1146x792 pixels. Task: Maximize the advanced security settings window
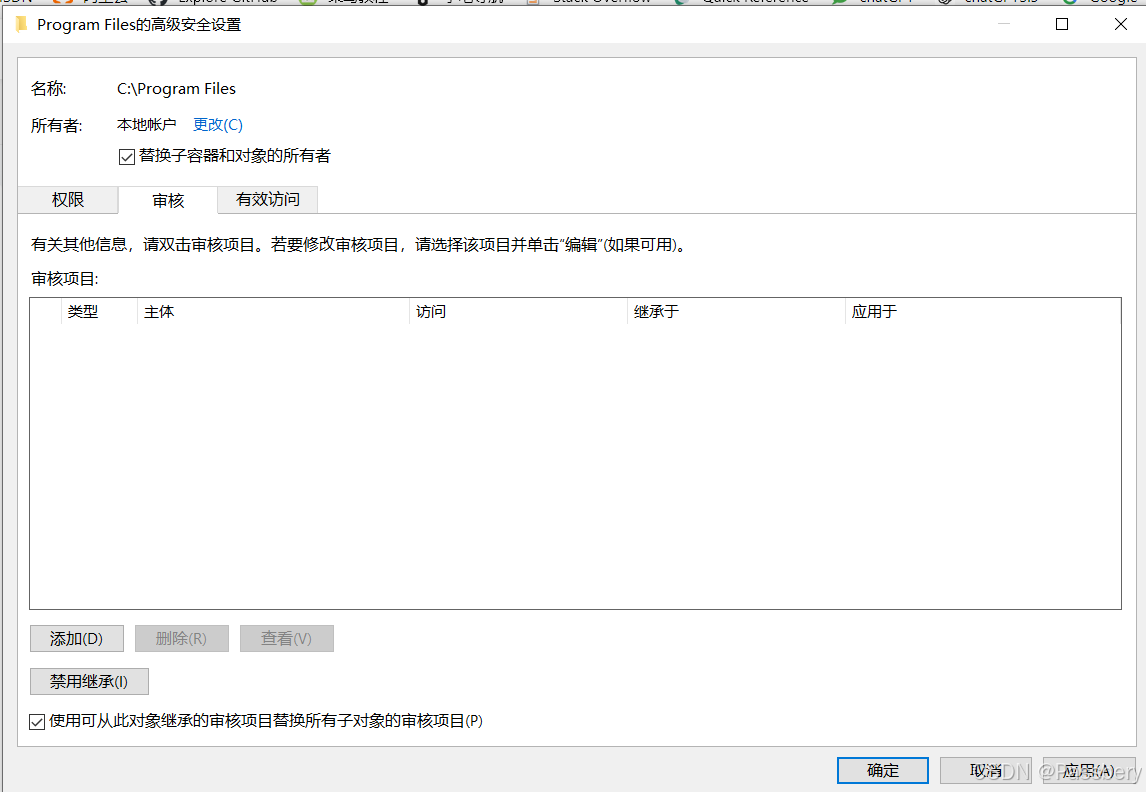1062,24
